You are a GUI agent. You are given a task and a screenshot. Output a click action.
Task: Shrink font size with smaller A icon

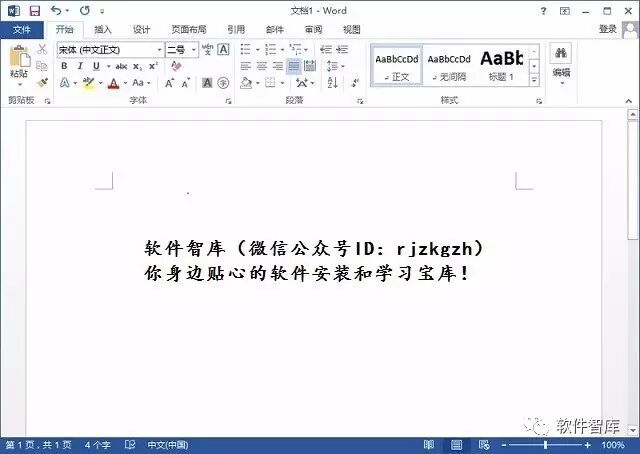[186, 83]
